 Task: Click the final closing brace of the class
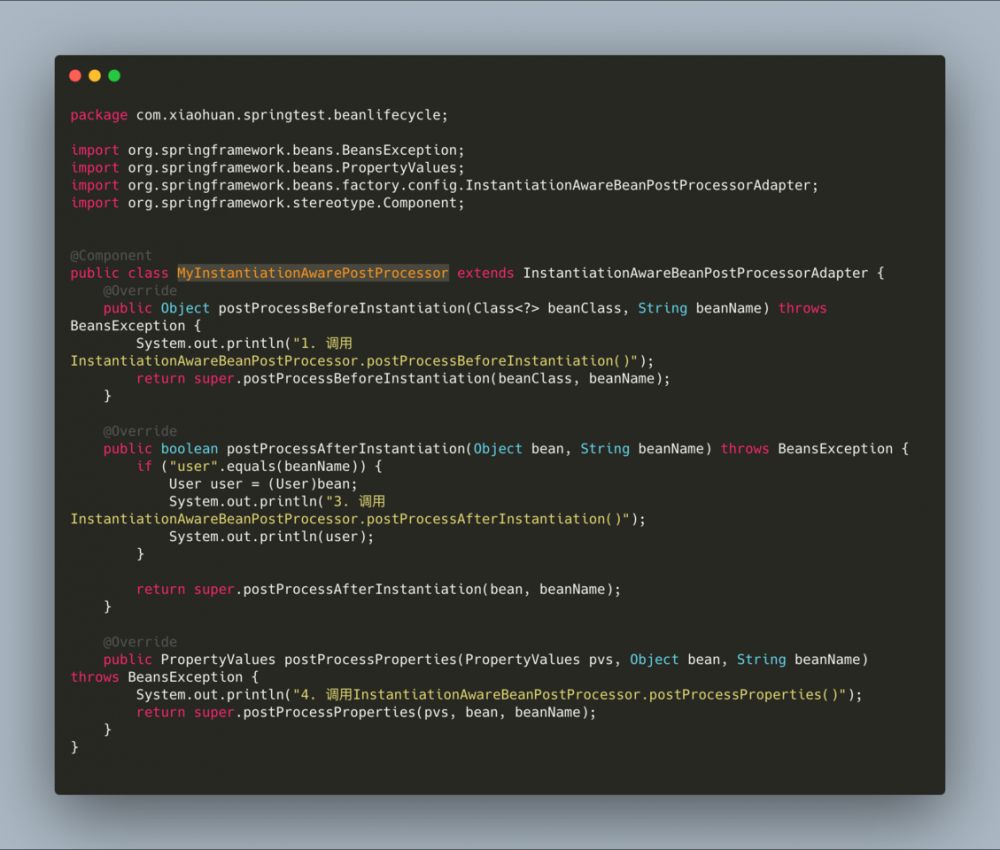point(75,747)
